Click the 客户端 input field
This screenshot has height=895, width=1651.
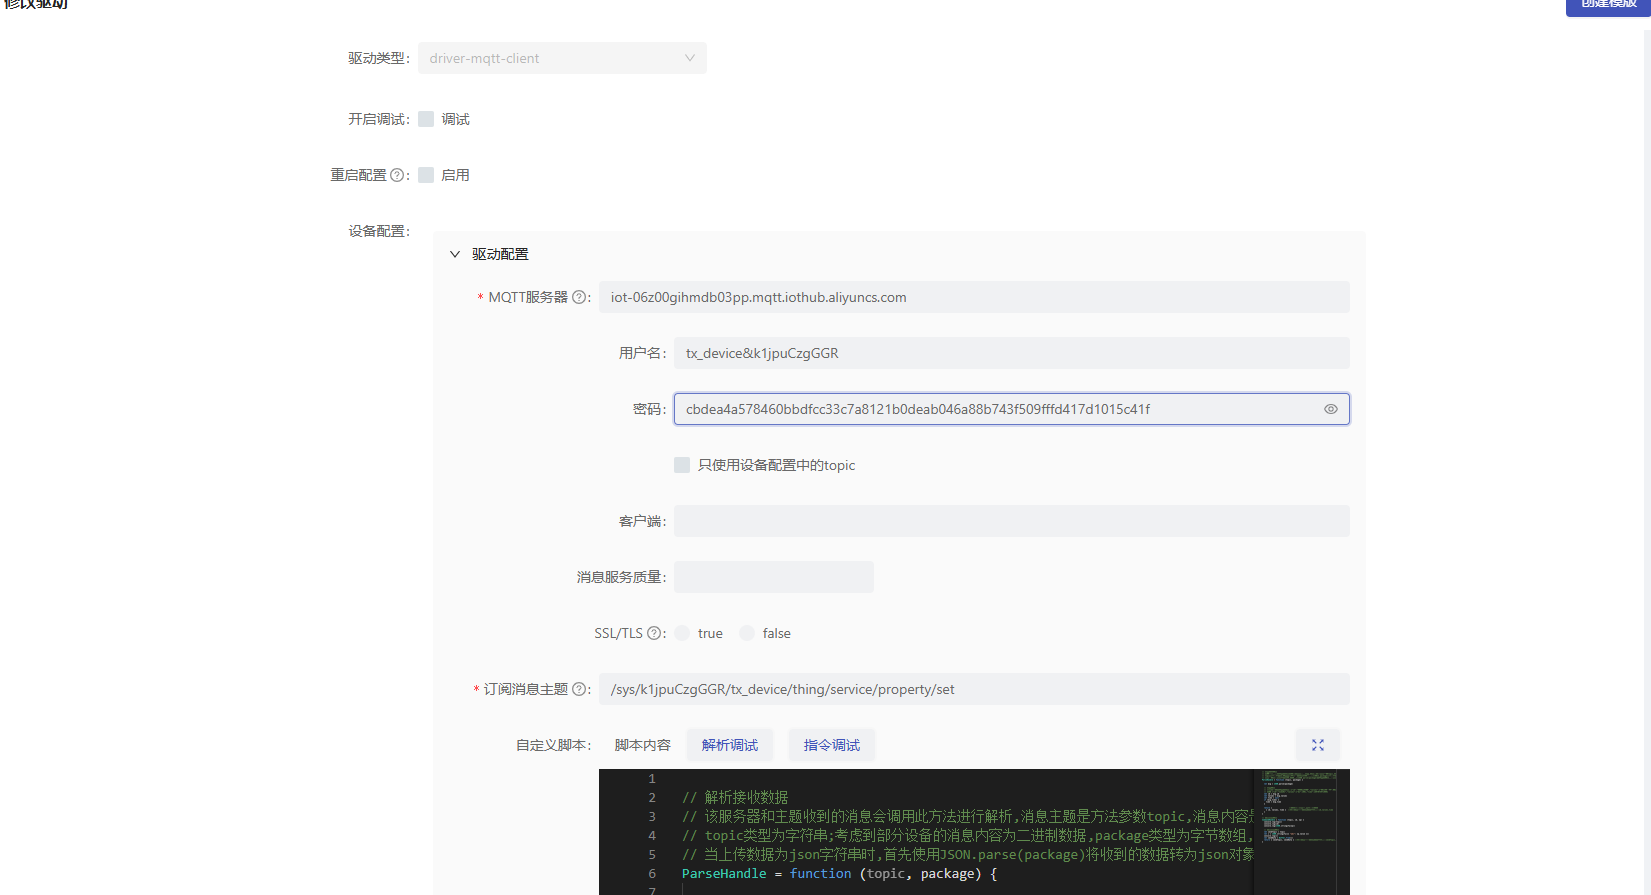1011,521
